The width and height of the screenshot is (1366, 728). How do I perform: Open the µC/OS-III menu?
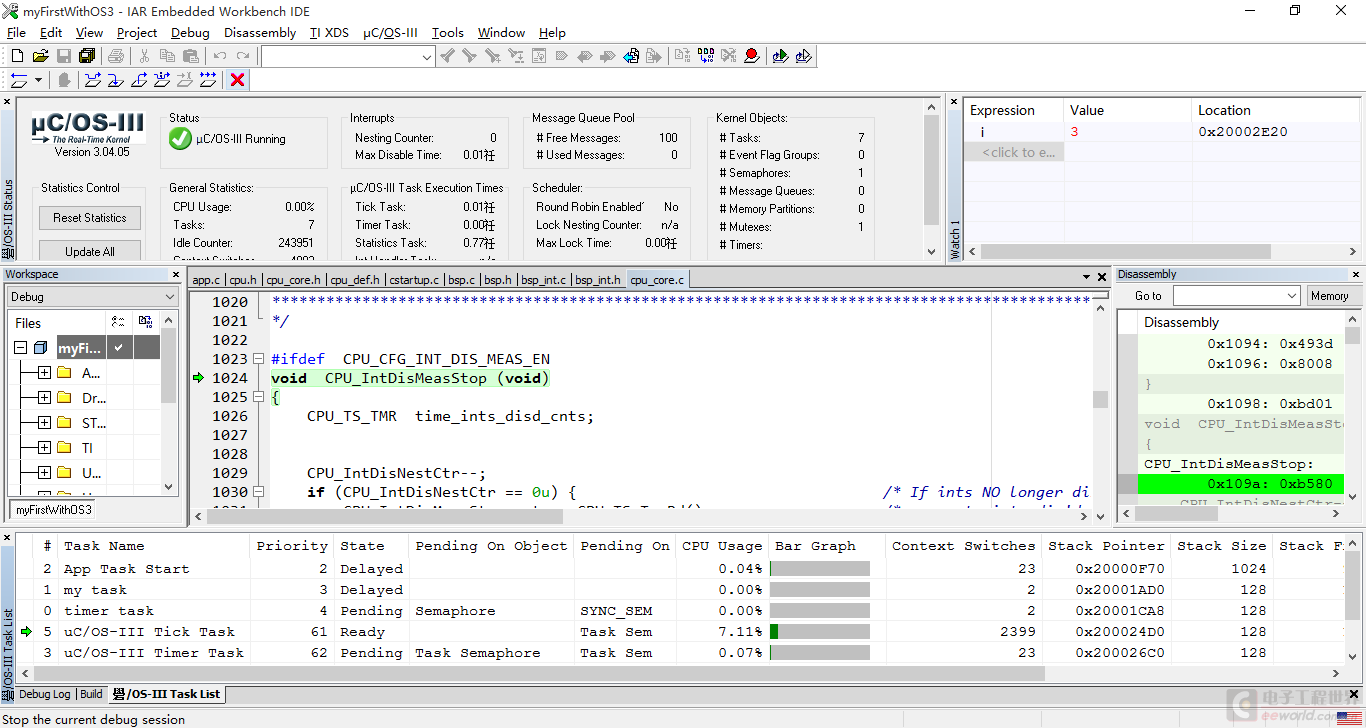(x=390, y=32)
